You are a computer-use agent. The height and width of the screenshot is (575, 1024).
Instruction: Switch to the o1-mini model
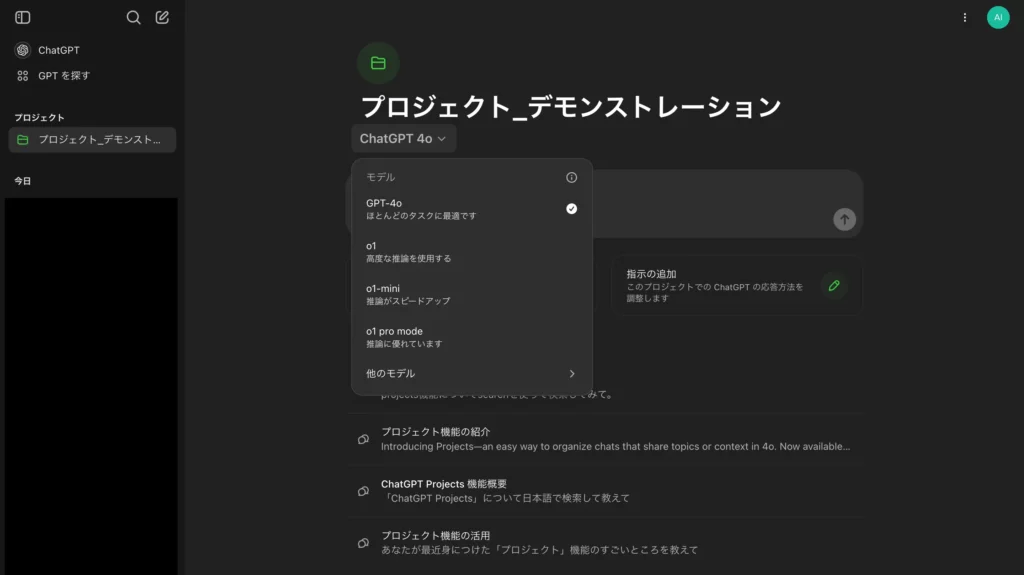471,294
